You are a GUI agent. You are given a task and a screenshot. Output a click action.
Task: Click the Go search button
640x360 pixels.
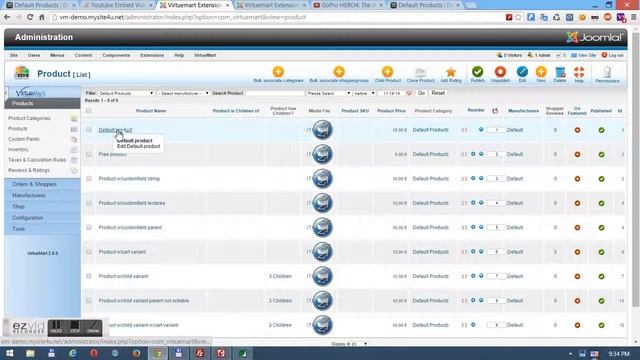point(421,93)
